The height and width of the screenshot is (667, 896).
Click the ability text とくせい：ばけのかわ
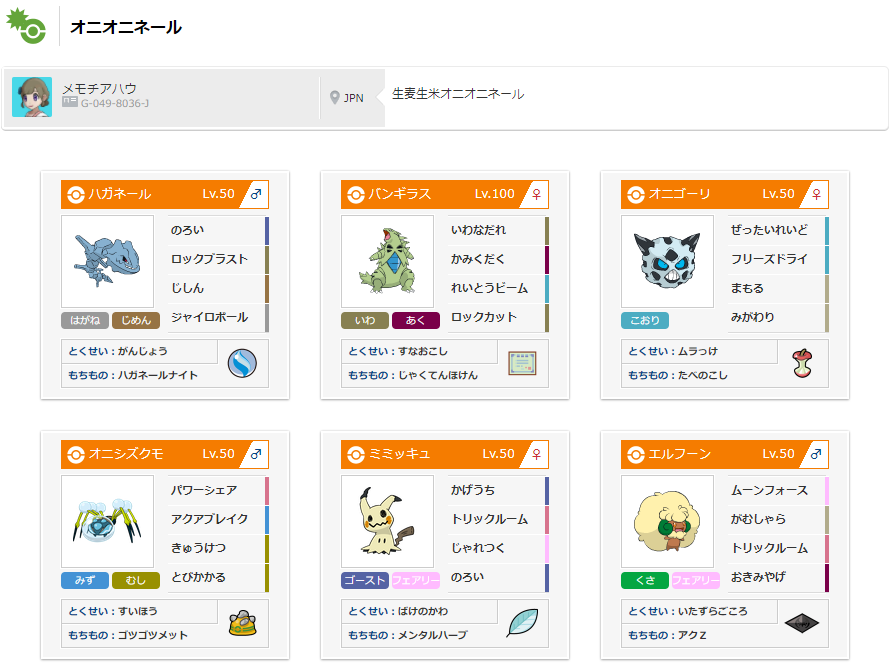point(398,611)
